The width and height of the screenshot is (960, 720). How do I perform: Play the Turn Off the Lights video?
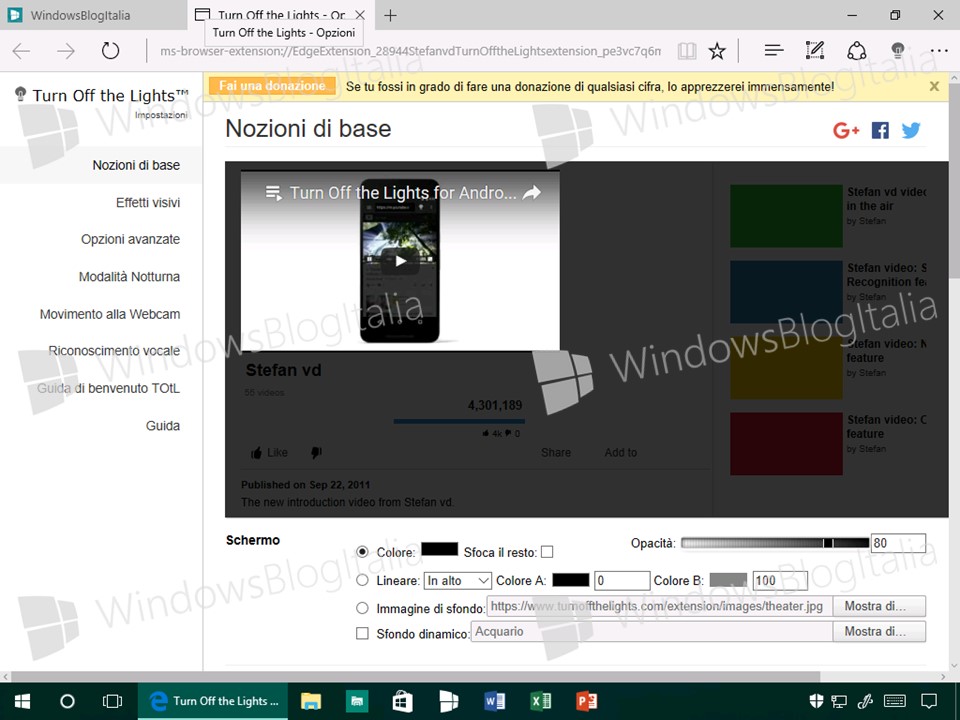(x=400, y=261)
